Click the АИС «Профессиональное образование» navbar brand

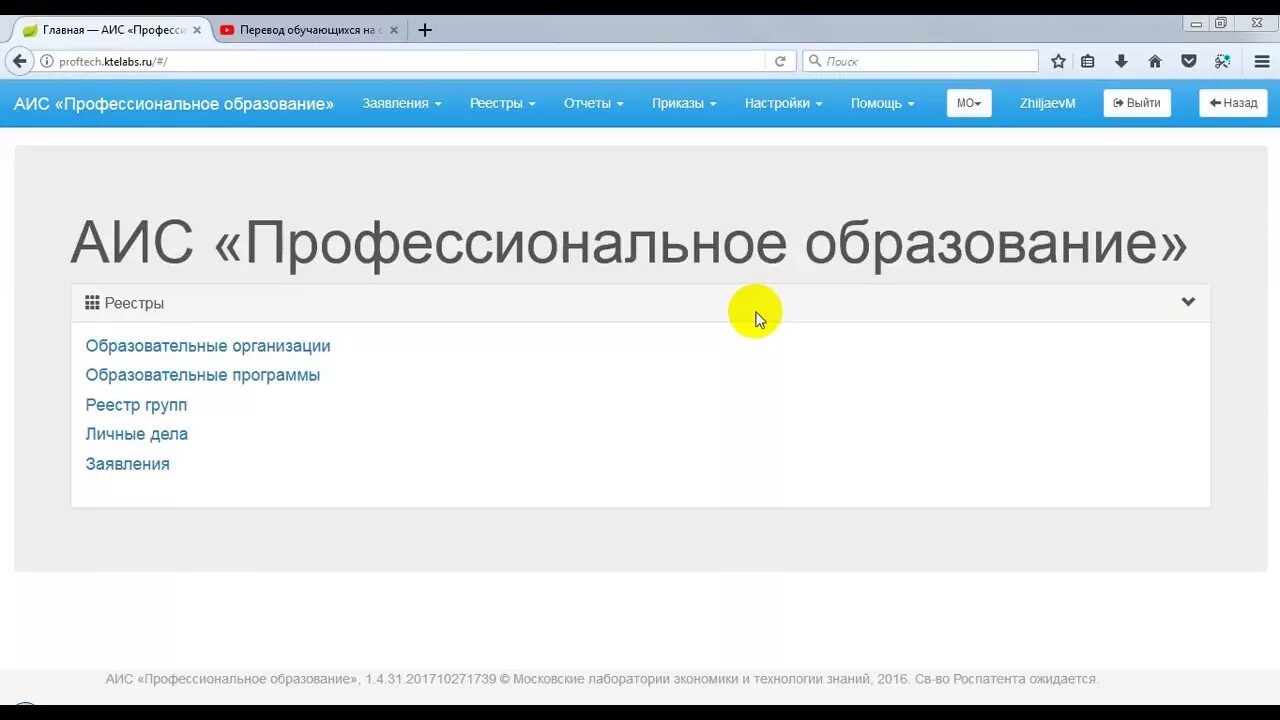pyautogui.click(x=174, y=103)
